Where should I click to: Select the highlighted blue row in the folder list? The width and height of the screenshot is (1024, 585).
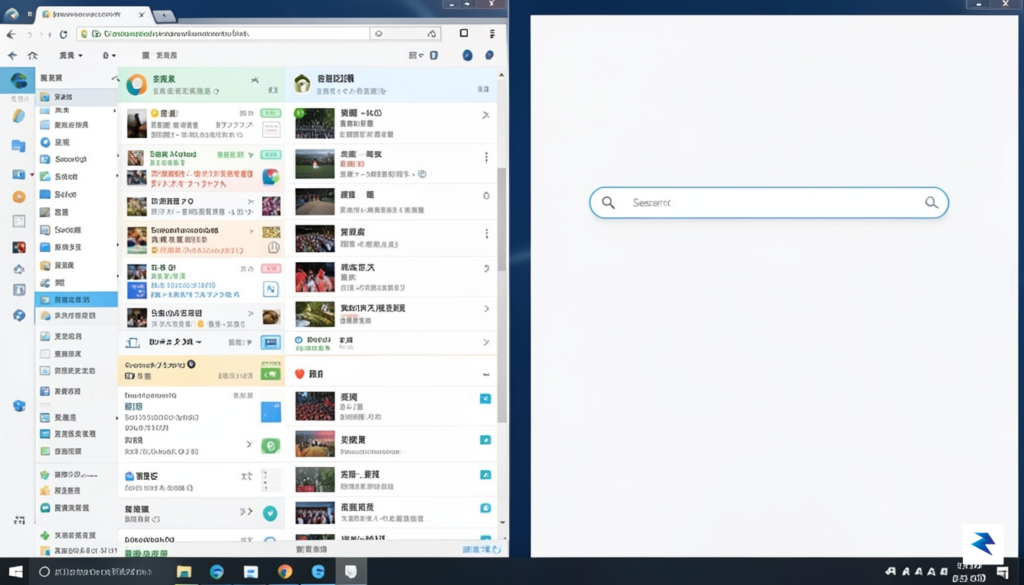click(76, 300)
